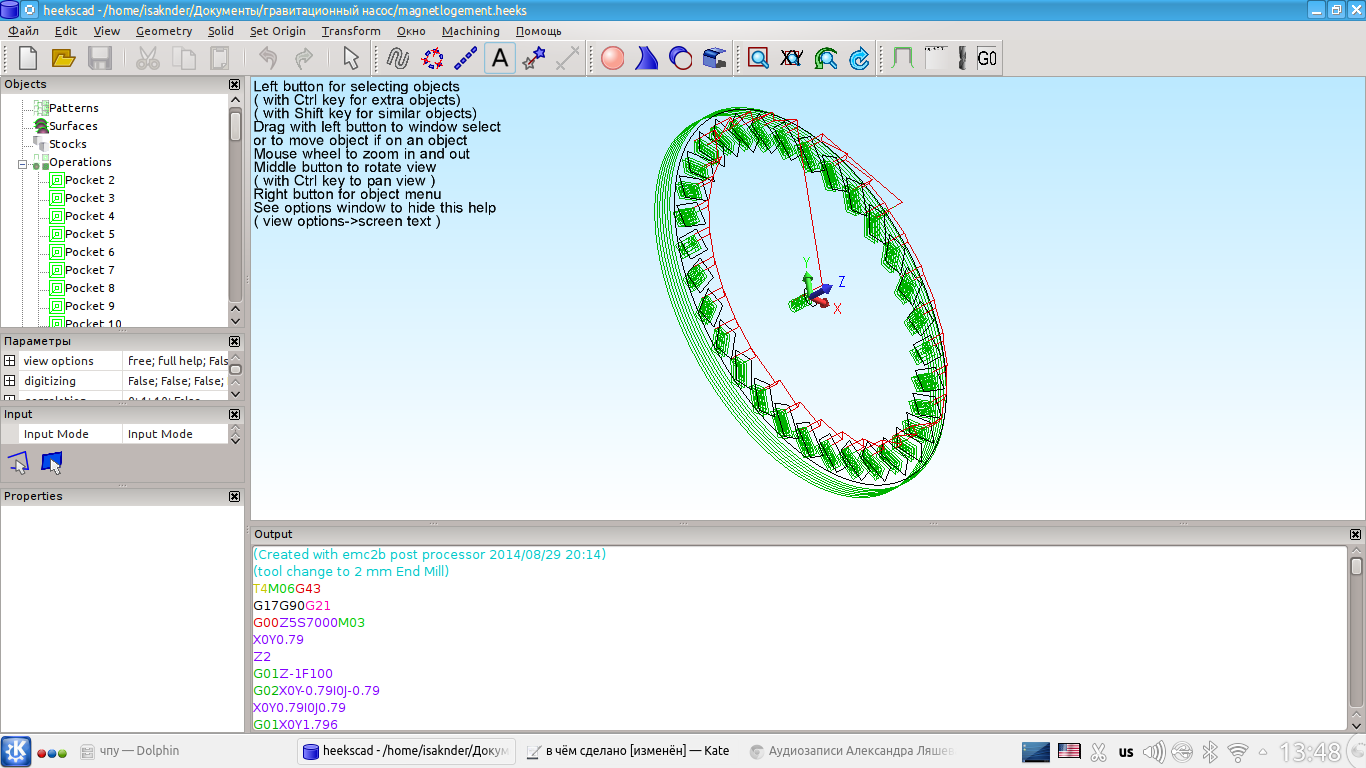
Task: Close the Параметры panel
Action: coord(235,342)
